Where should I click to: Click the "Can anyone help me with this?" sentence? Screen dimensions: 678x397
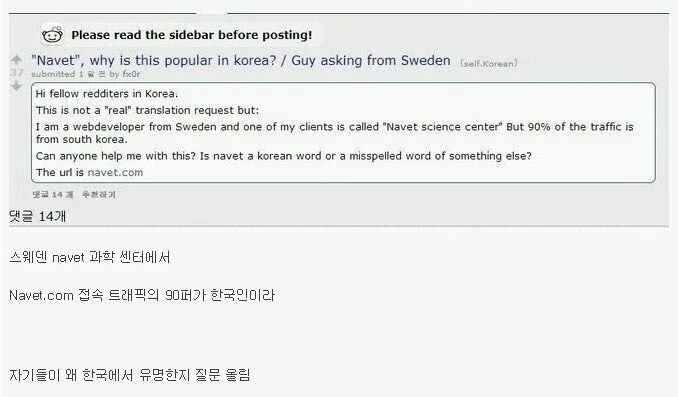click(x=284, y=156)
